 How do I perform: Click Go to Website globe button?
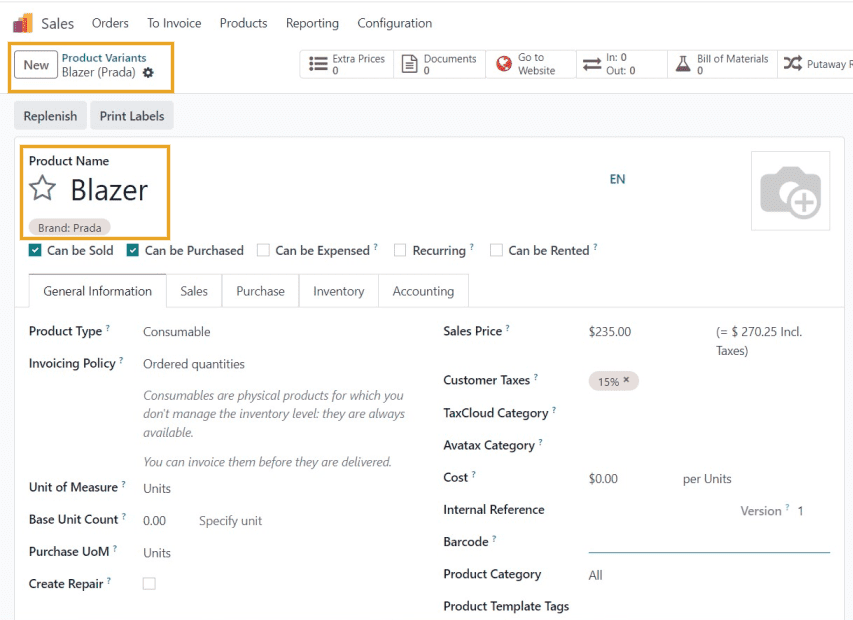pyautogui.click(x=526, y=65)
